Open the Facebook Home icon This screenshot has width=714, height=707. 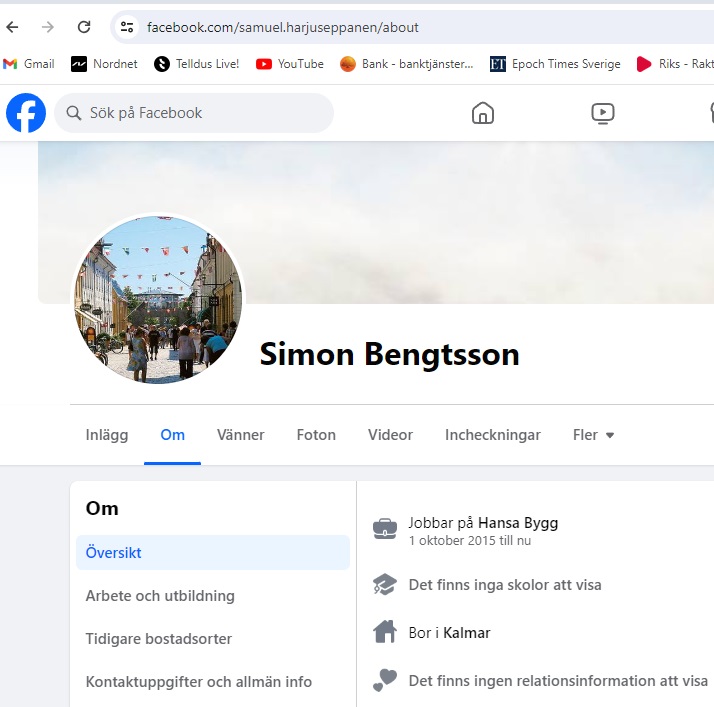click(x=483, y=113)
